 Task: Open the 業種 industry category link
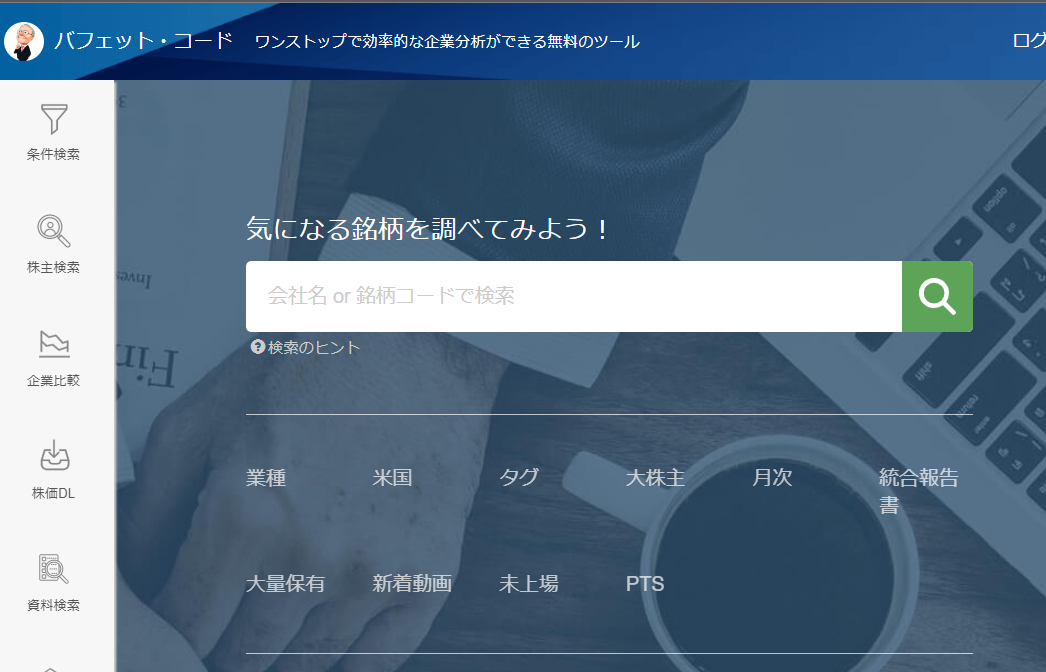click(x=267, y=478)
